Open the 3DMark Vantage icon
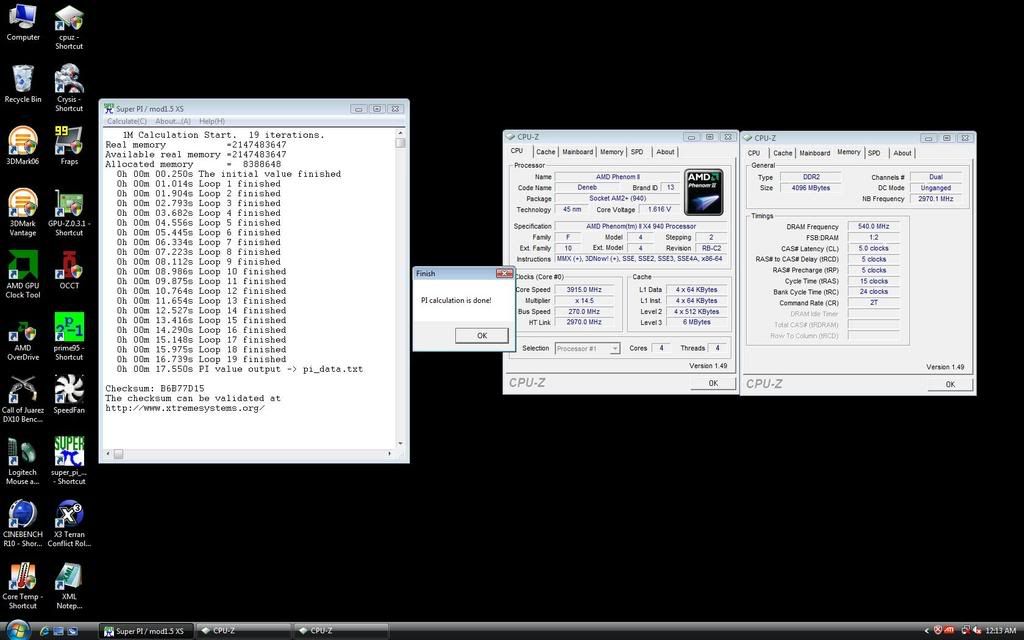 (23, 212)
